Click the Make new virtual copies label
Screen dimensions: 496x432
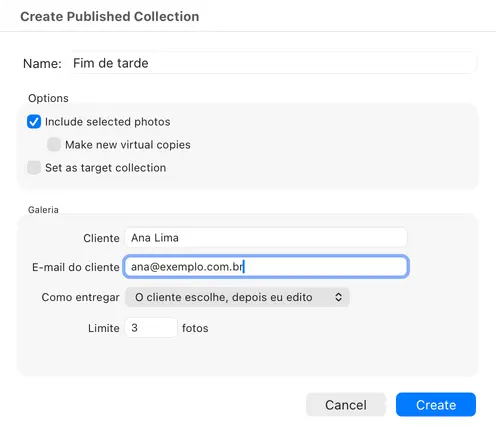(x=128, y=145)
